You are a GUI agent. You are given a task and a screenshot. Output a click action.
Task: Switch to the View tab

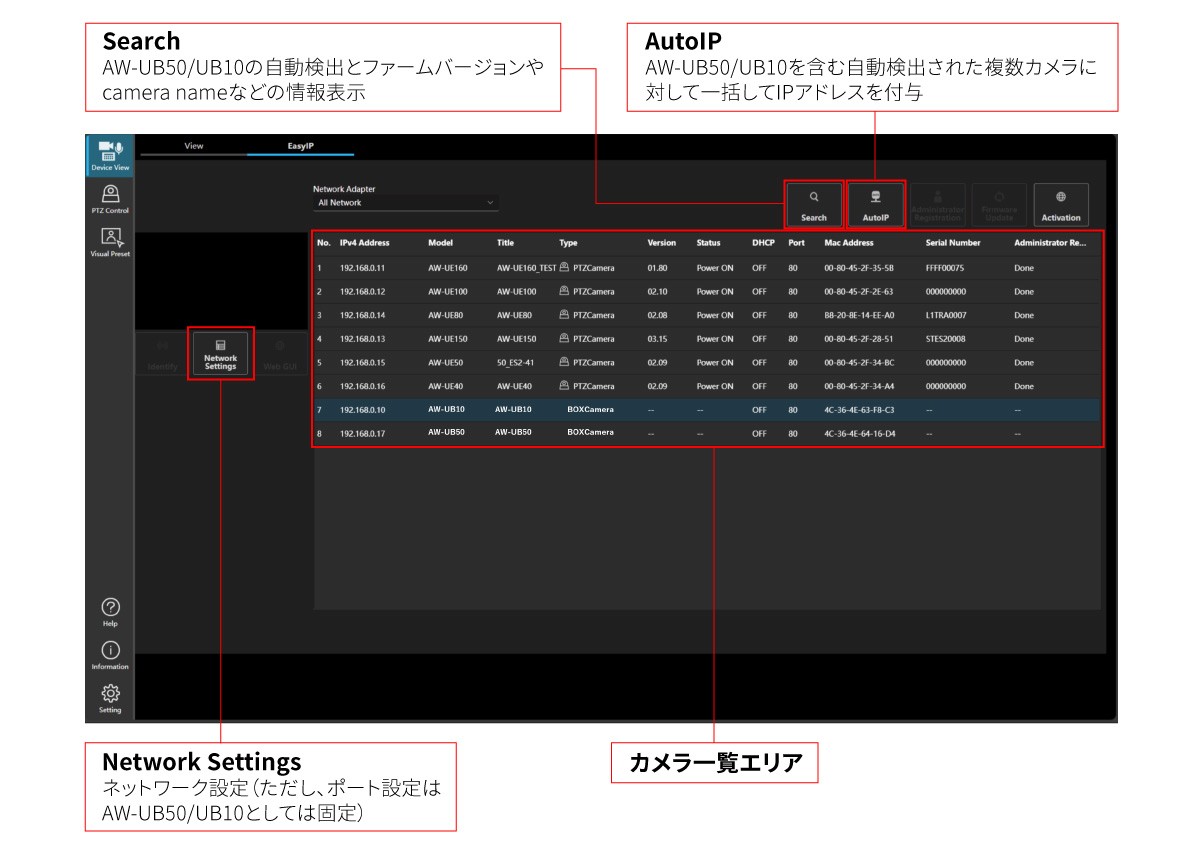pyautogui.click(x=194, y=147)
